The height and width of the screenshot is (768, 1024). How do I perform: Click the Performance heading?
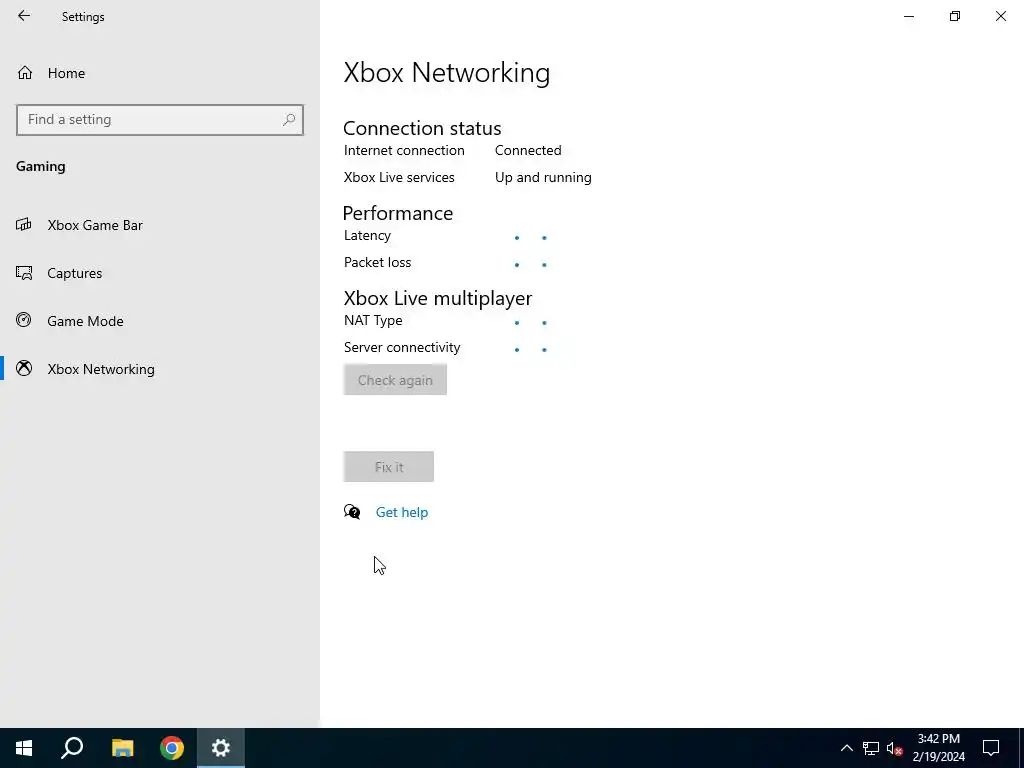click(398, 213)
